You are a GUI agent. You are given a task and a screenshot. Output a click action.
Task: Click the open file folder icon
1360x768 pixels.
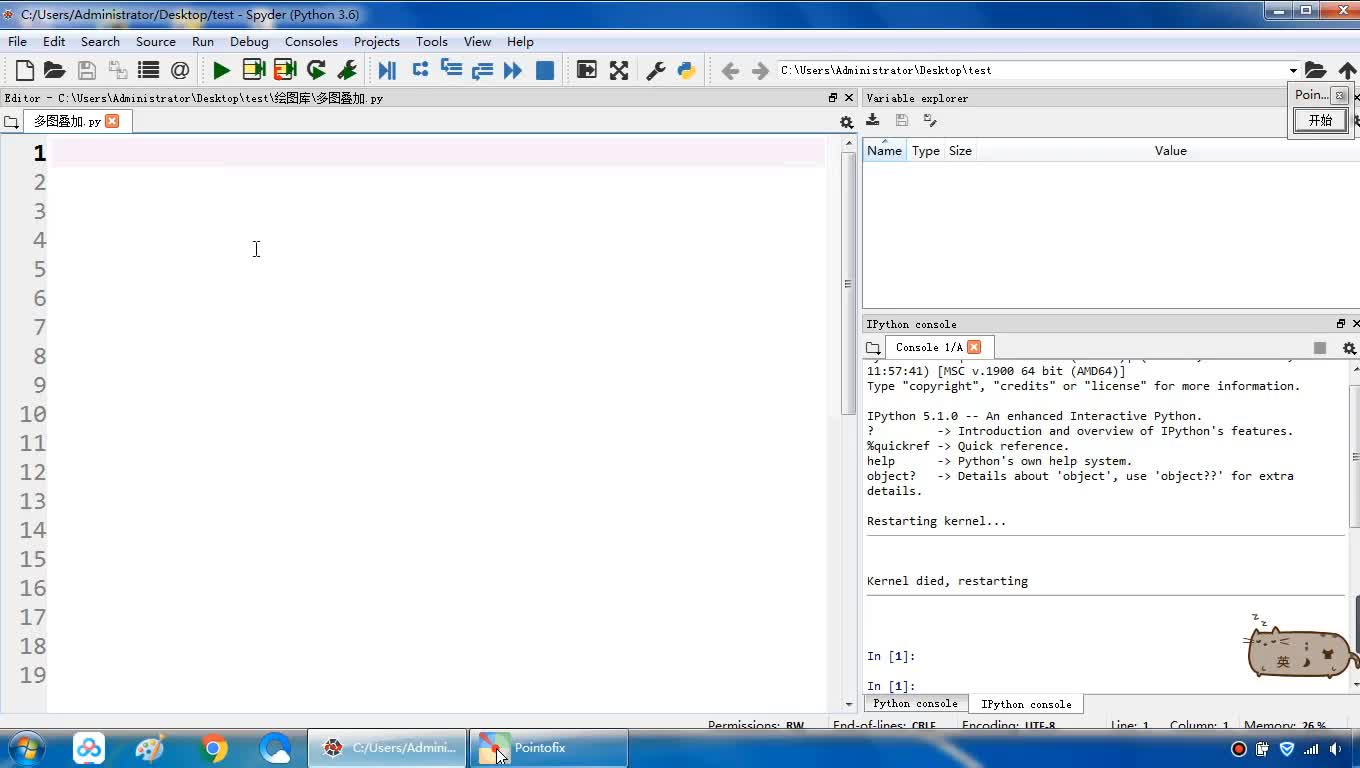54,70
